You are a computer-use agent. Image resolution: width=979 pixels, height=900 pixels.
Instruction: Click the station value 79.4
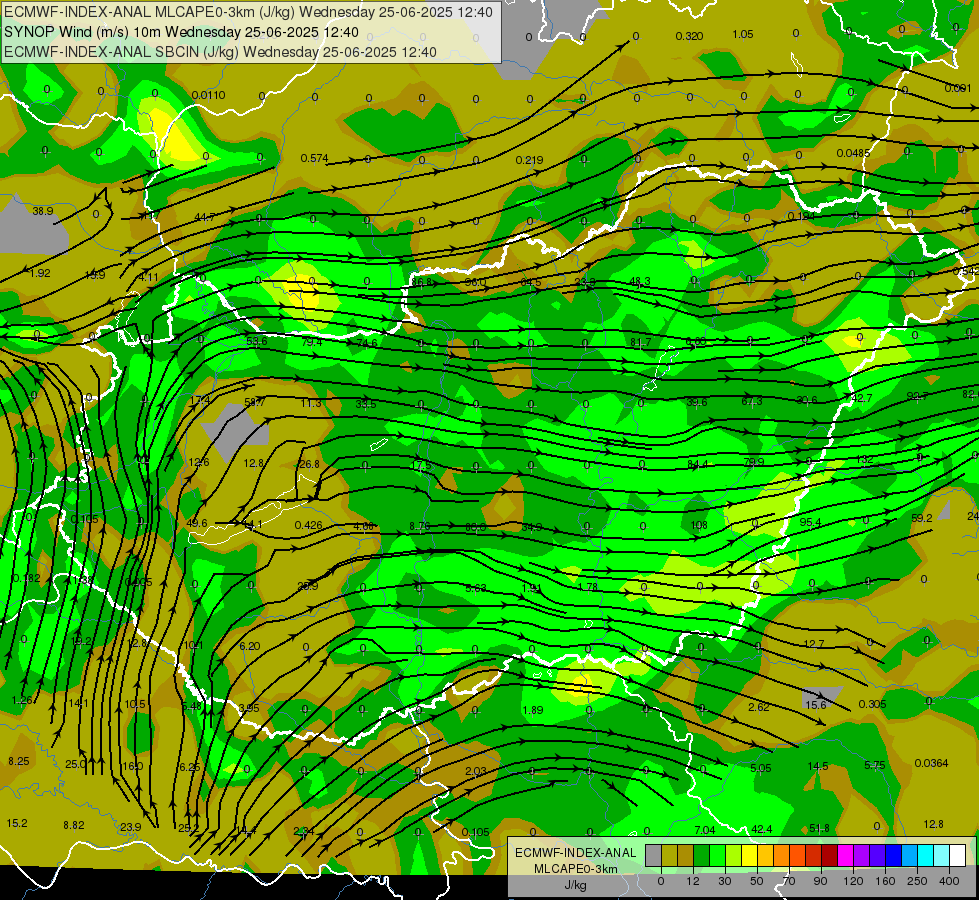pos(312,342)
